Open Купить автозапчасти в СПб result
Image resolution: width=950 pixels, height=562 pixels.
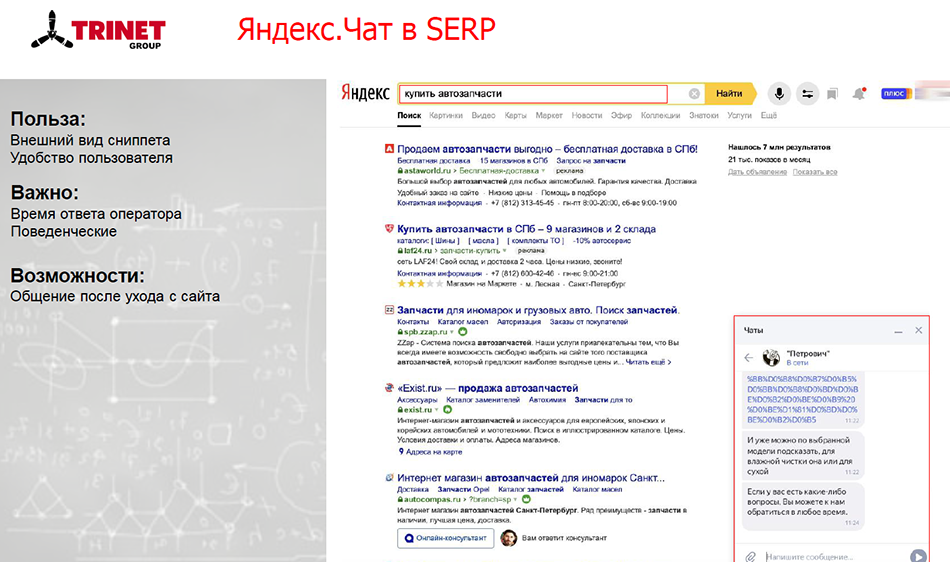526,229
